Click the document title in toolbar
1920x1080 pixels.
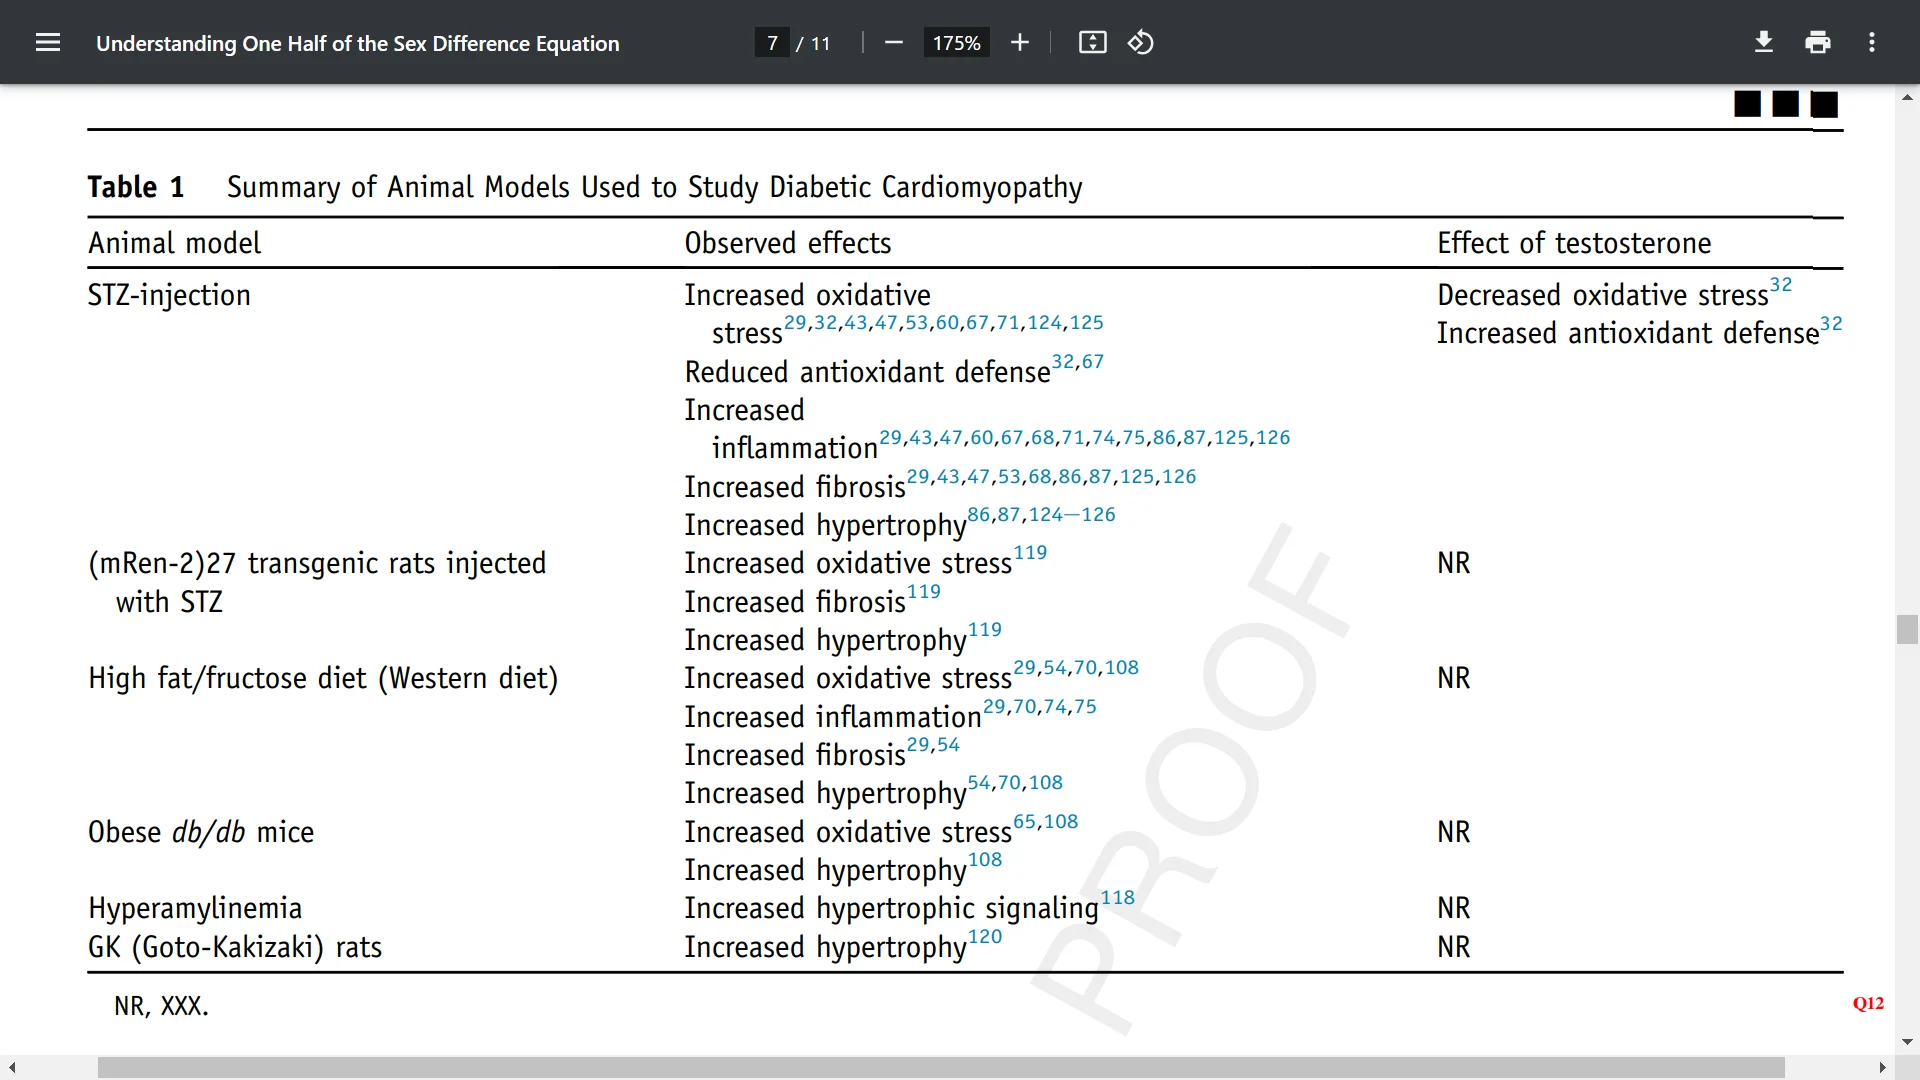358,43
